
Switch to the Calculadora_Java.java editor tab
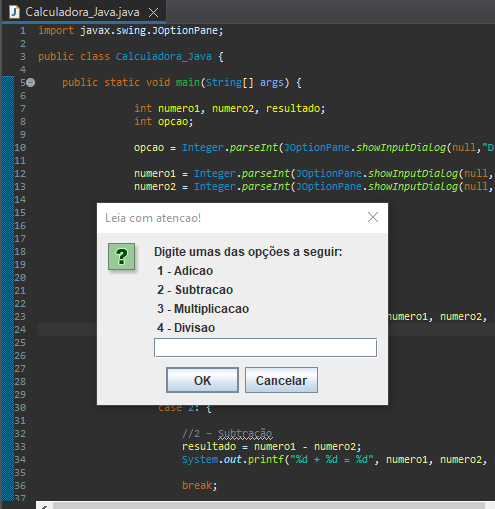[x=82, y=12]
